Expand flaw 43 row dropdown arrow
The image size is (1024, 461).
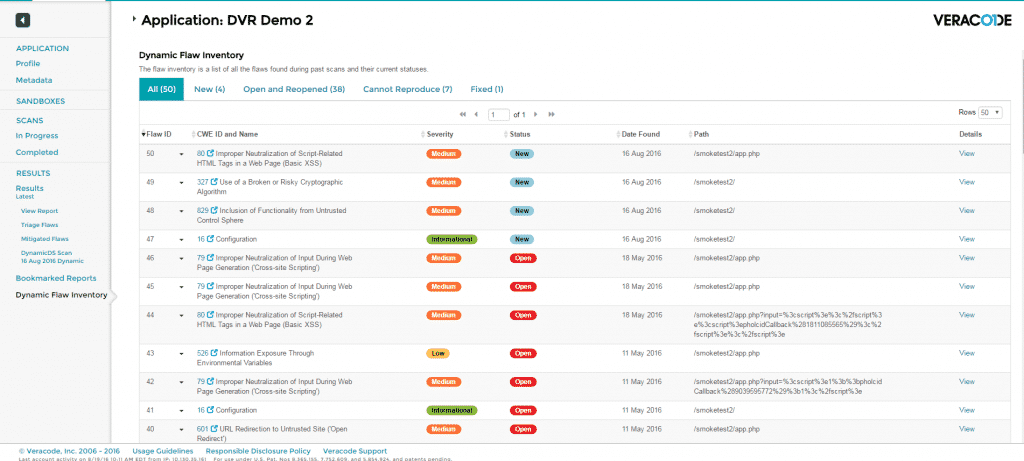[x=182, y=355]
